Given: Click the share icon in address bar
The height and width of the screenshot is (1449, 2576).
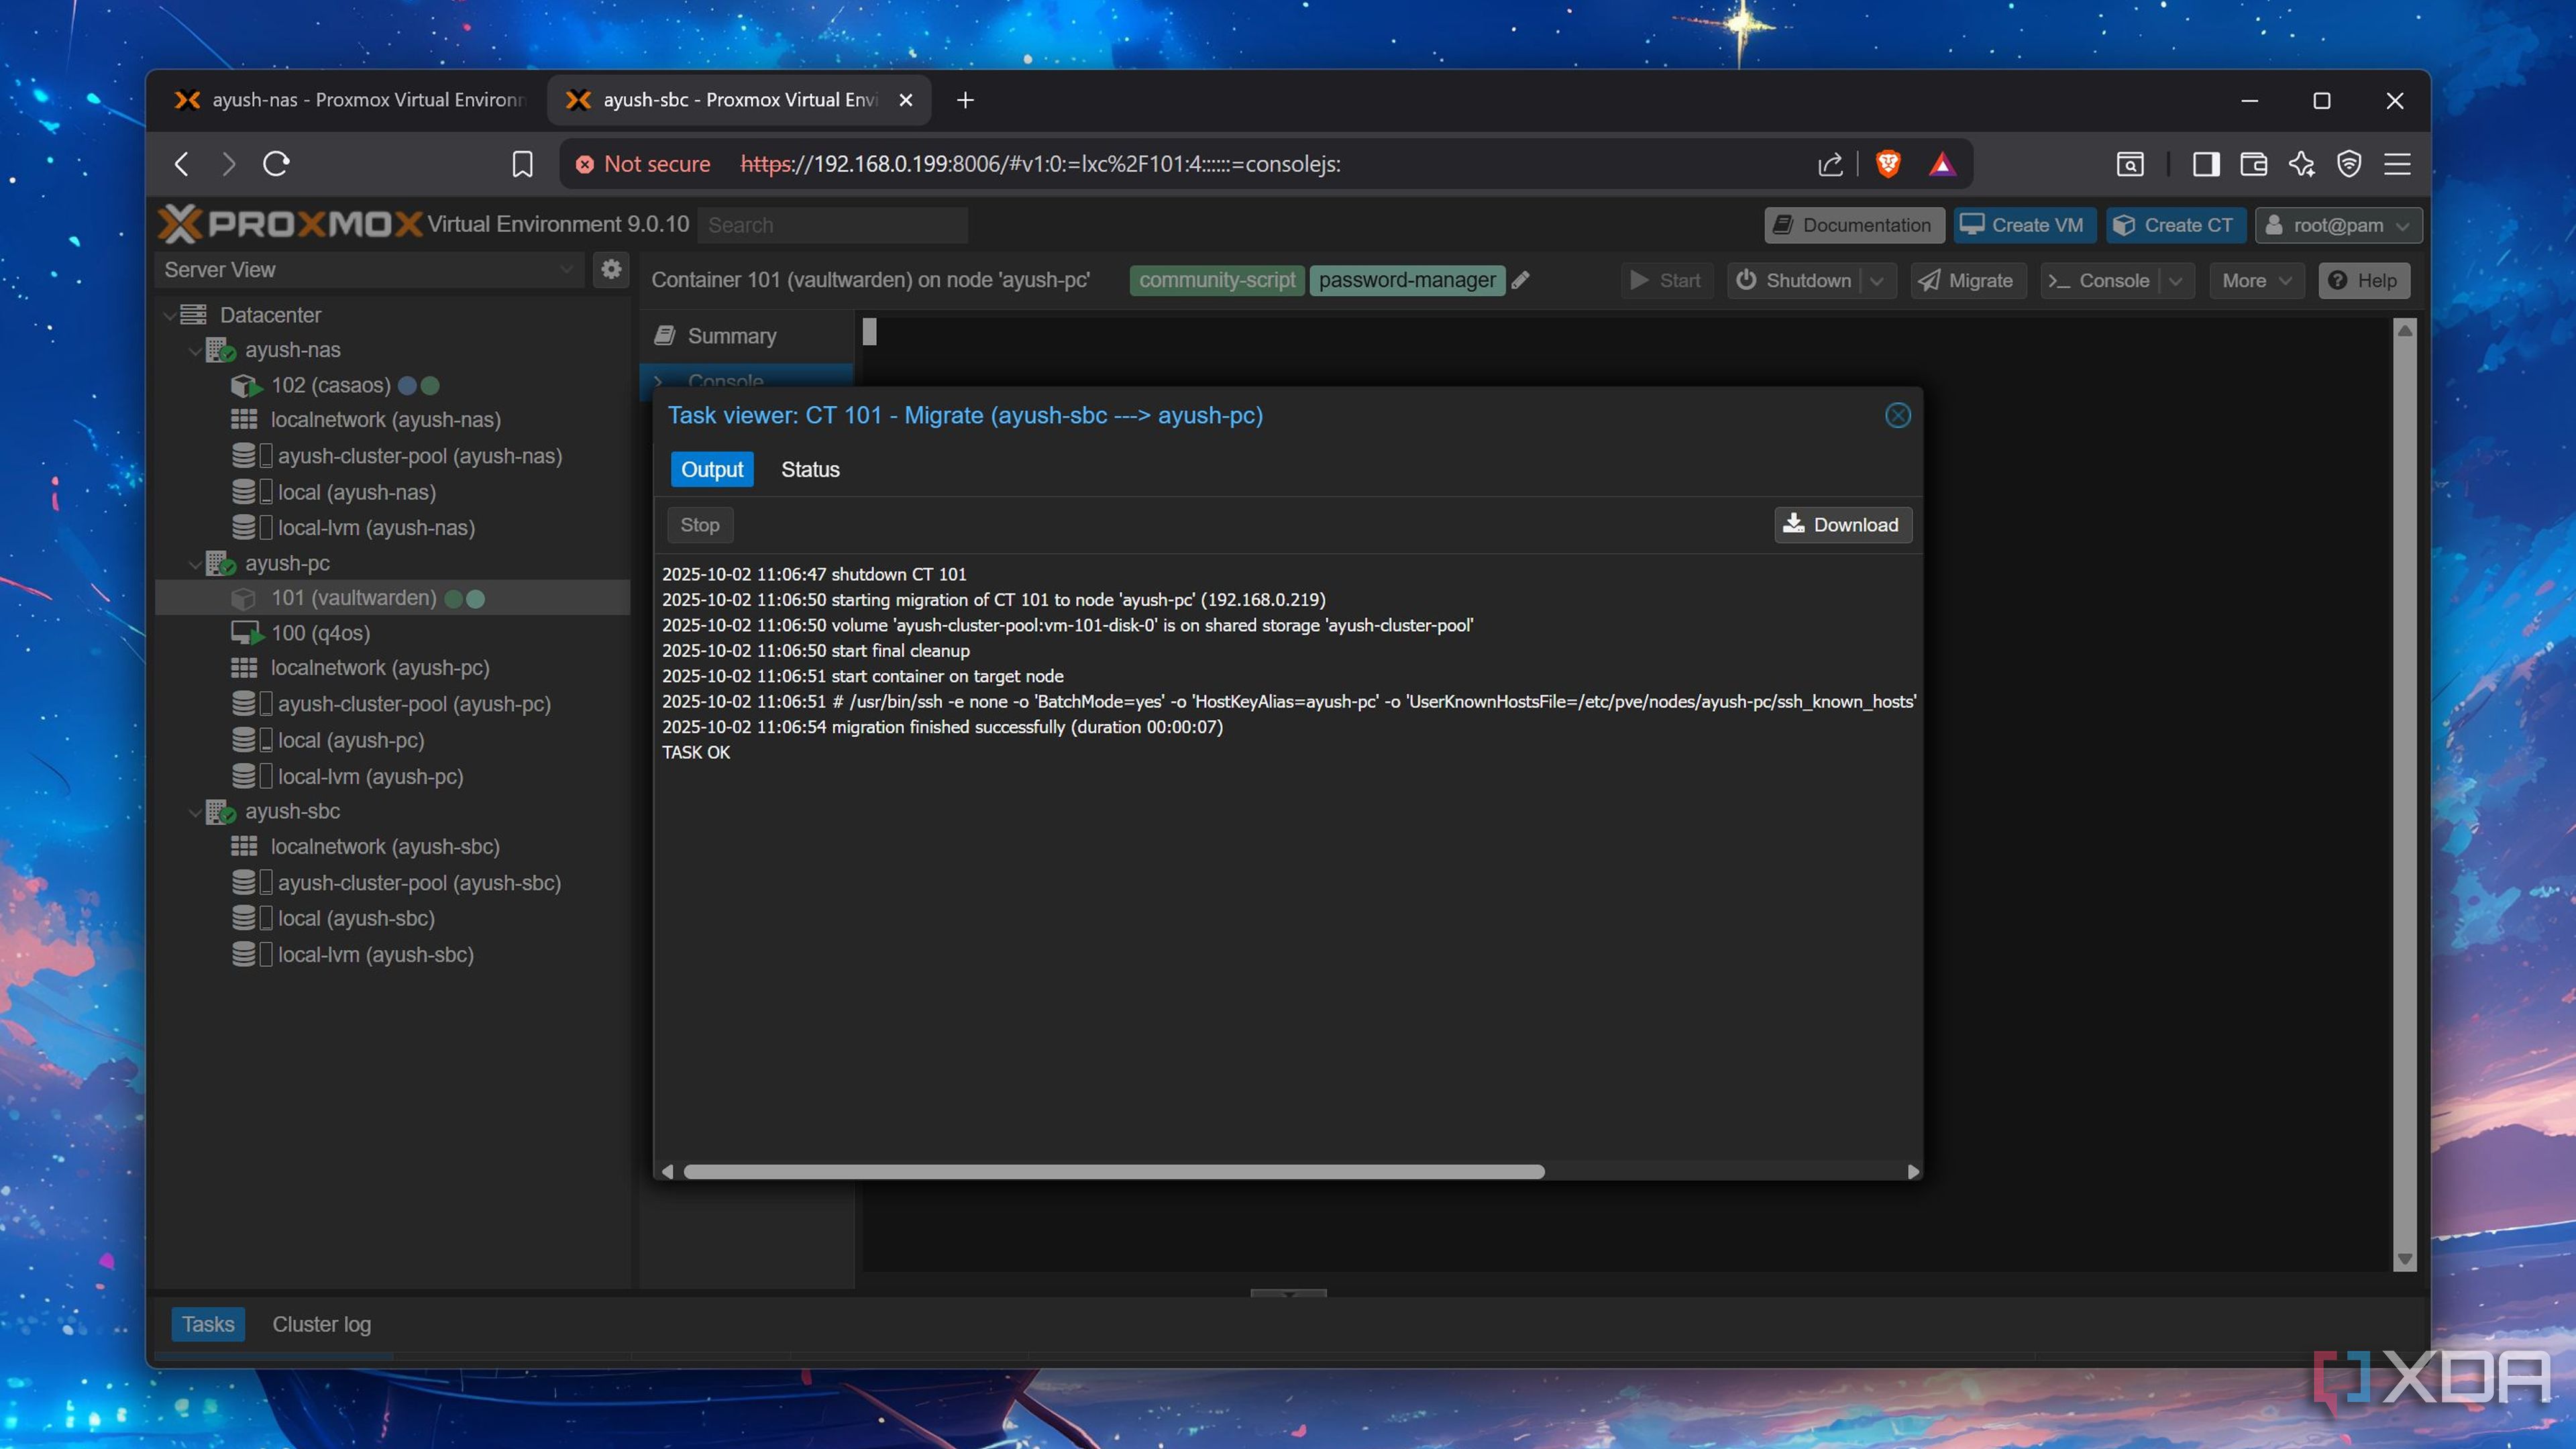Looking at the screenshot, I should click(x=1830, y=164).
